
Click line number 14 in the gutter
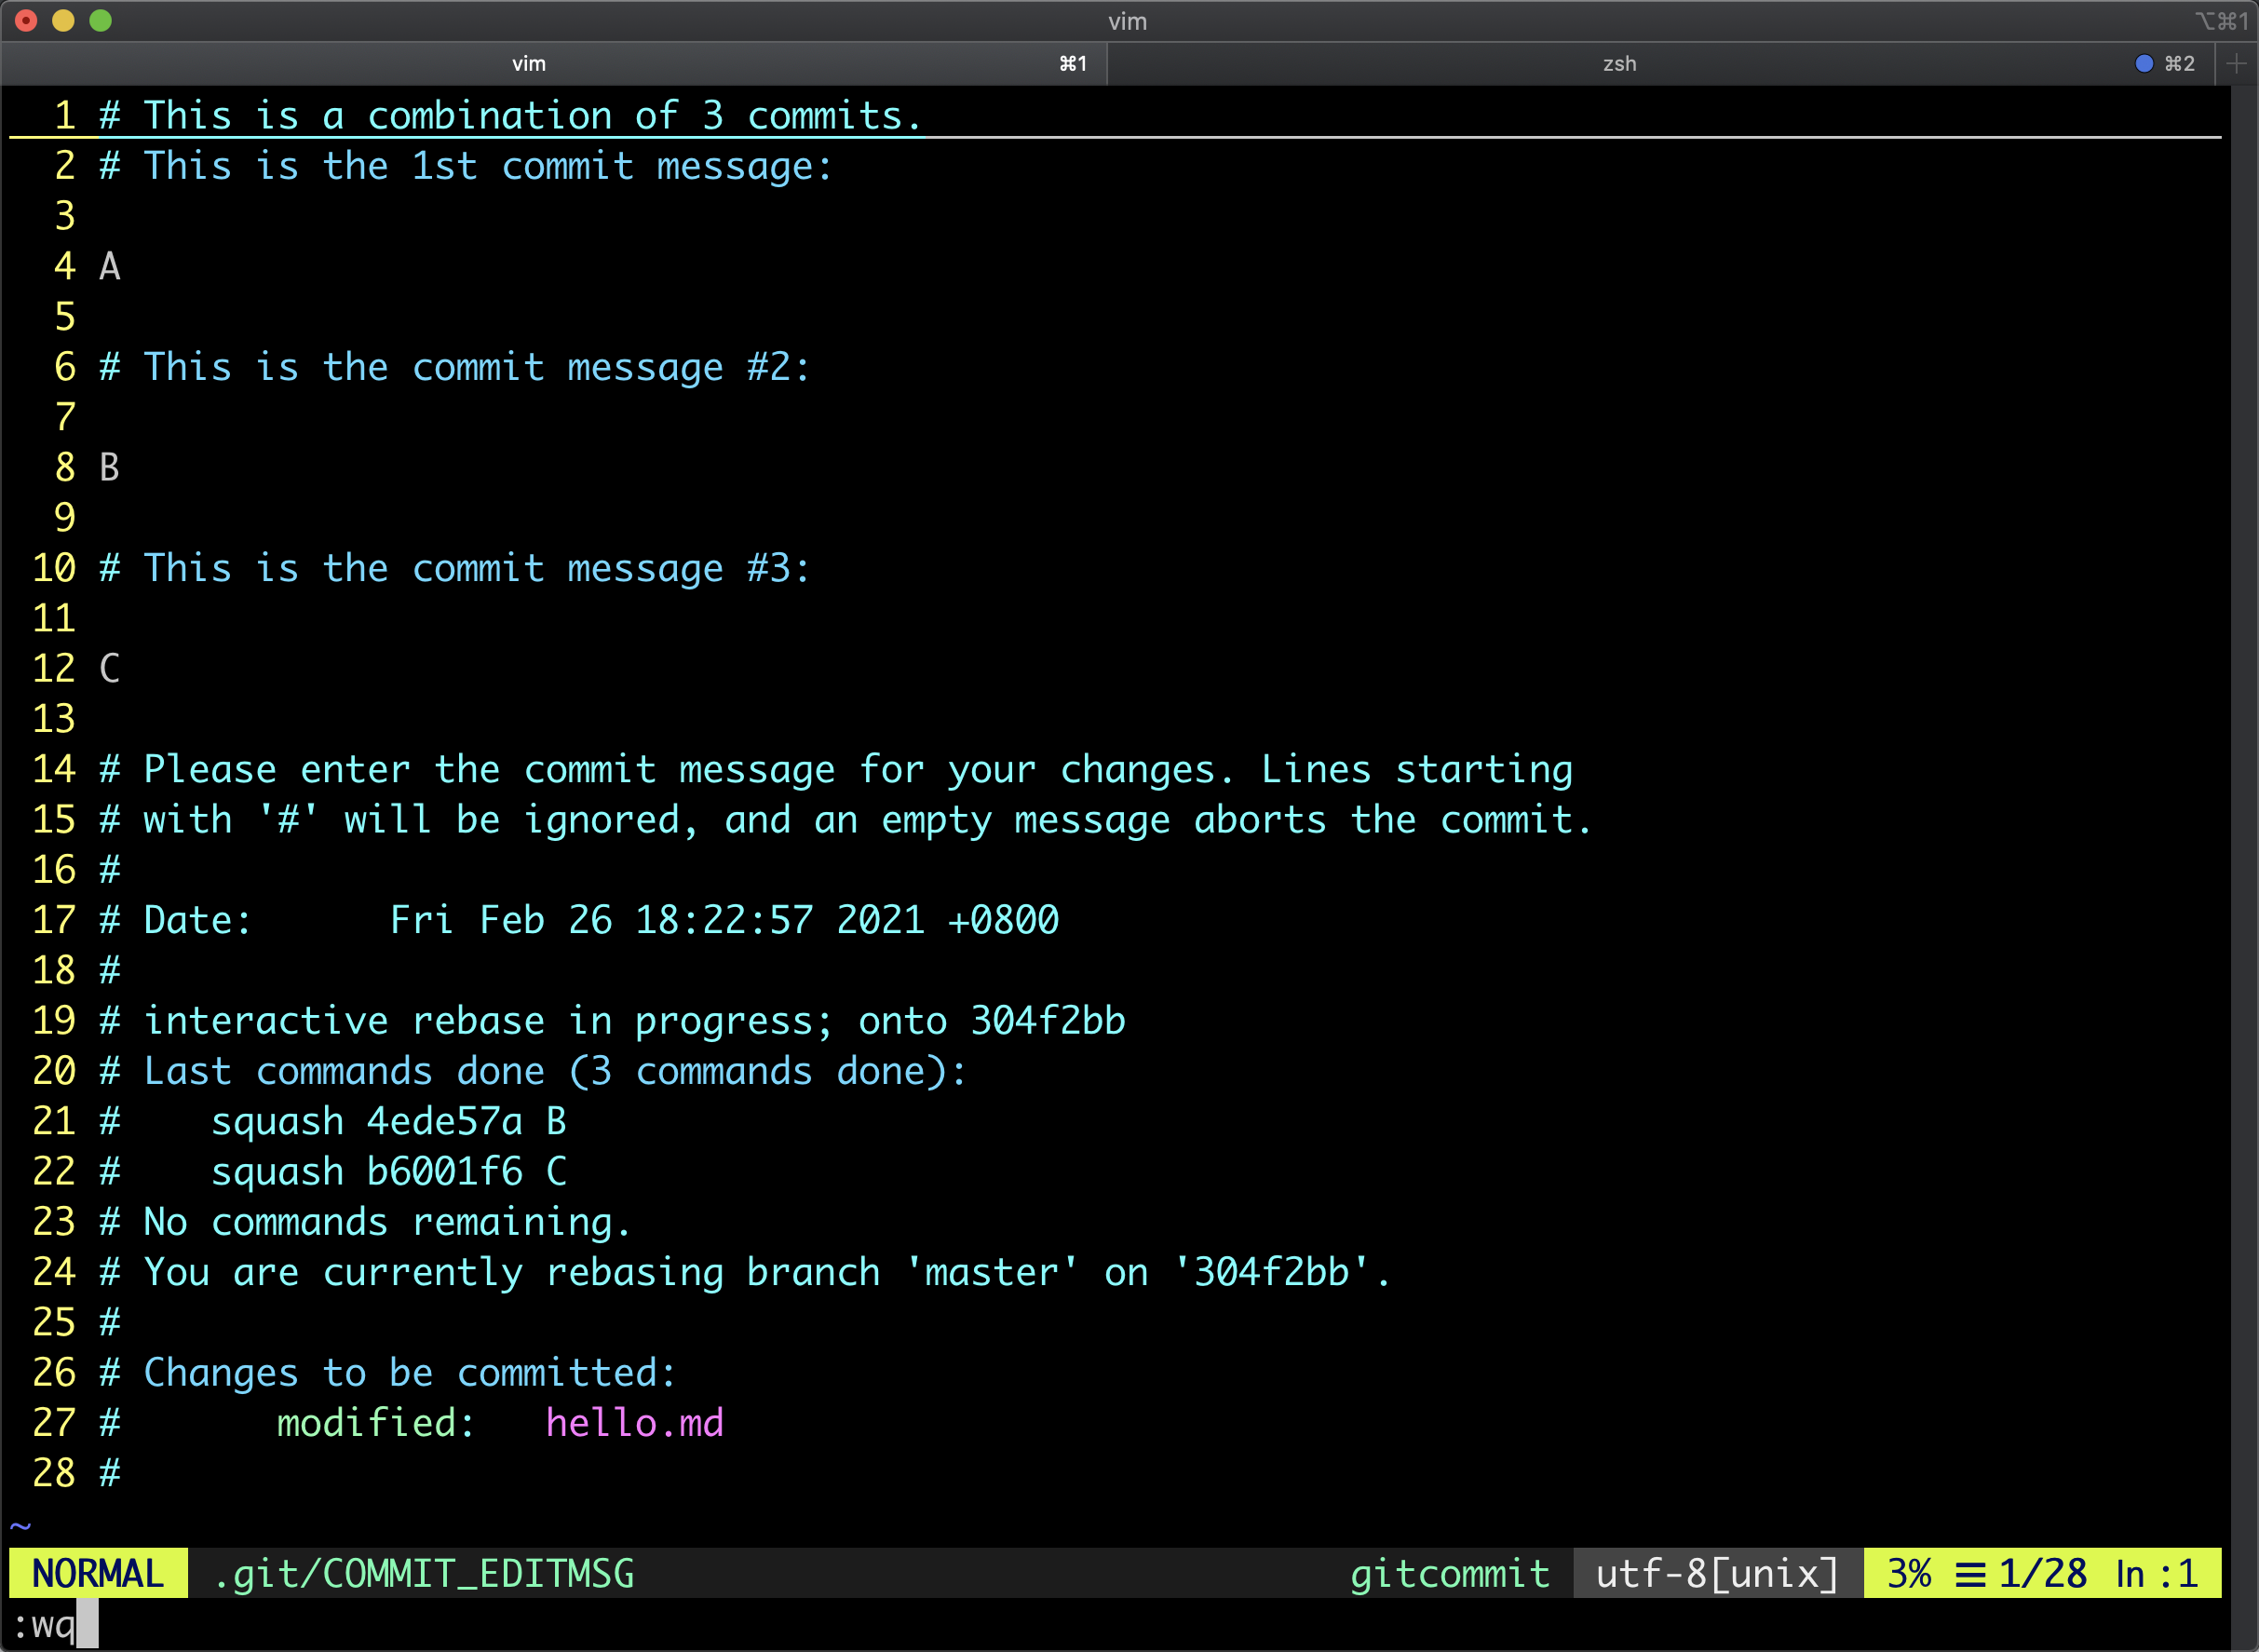click(x=54, y=770)
